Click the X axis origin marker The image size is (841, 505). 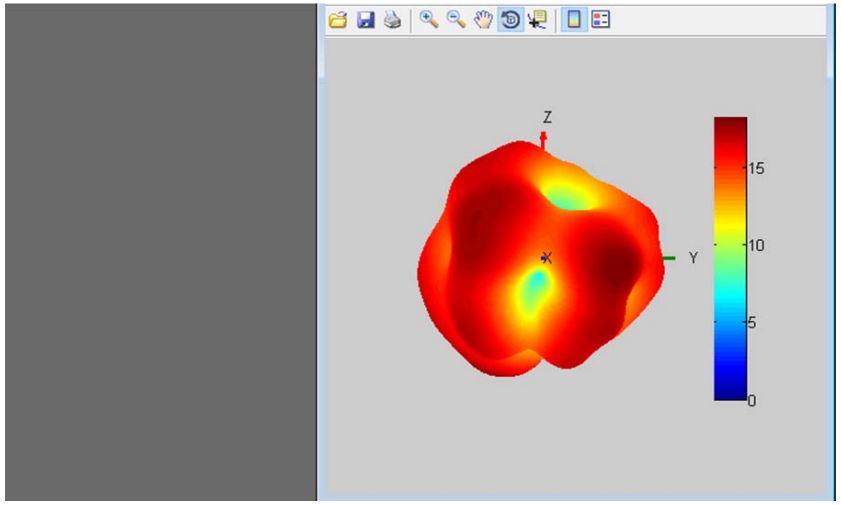tap(546, 258)
